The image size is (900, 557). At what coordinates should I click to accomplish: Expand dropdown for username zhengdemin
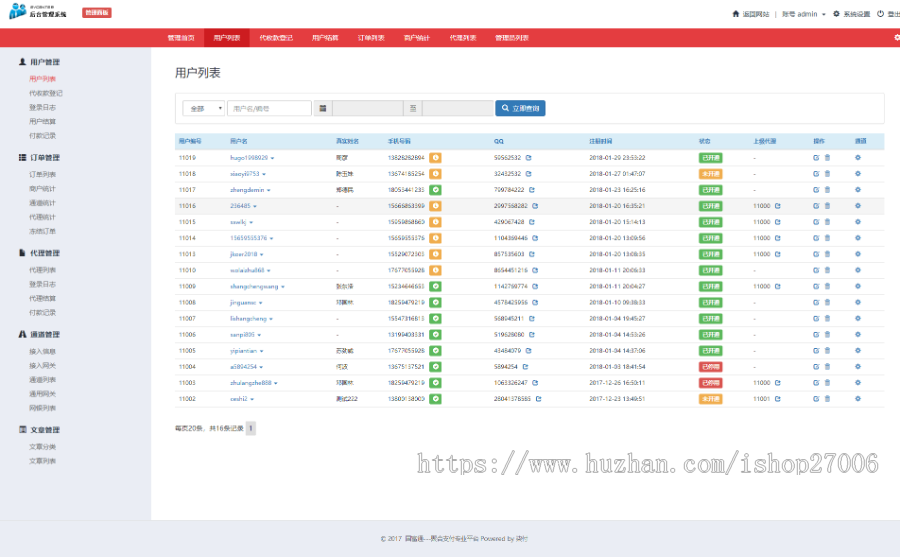point(269,190)
